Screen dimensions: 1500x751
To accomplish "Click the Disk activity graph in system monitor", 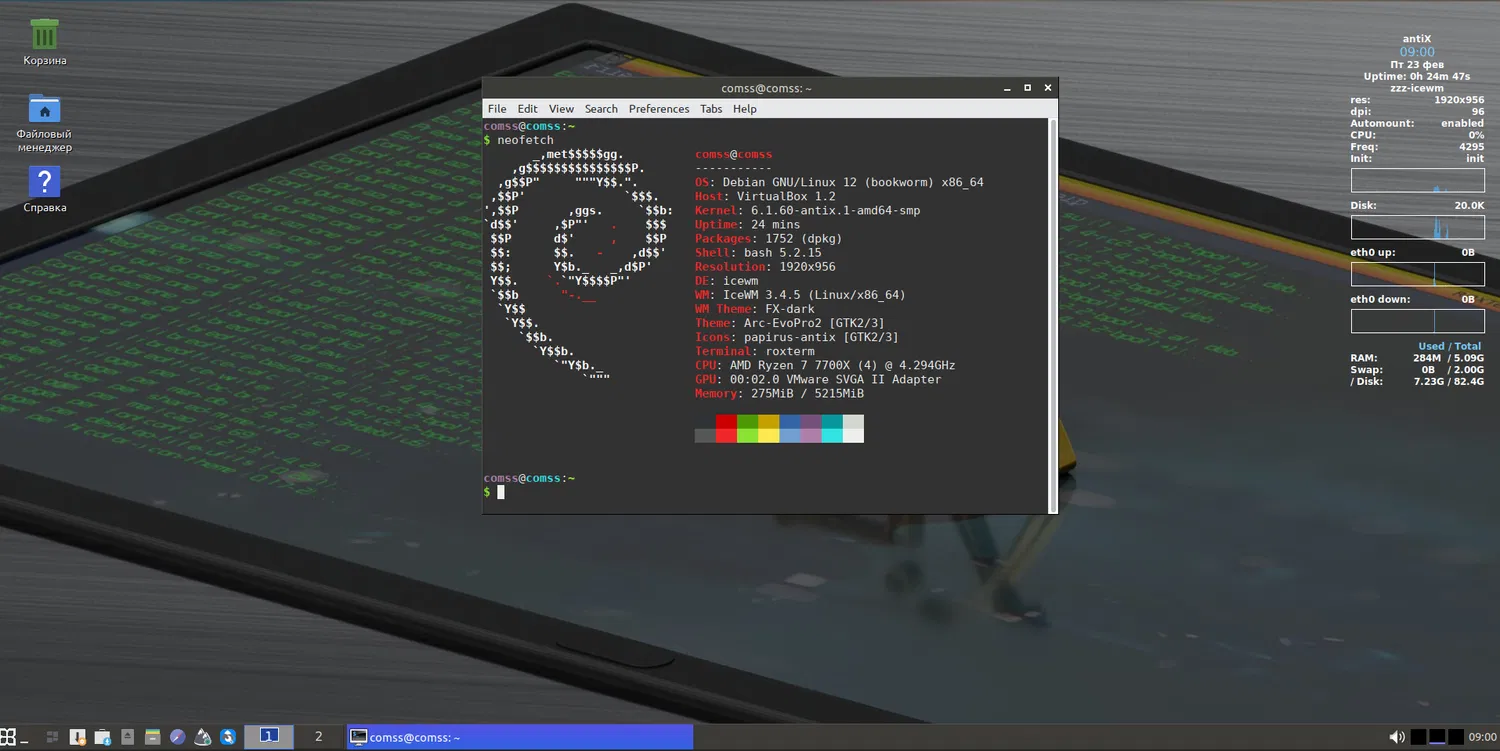I will 1417,227.
